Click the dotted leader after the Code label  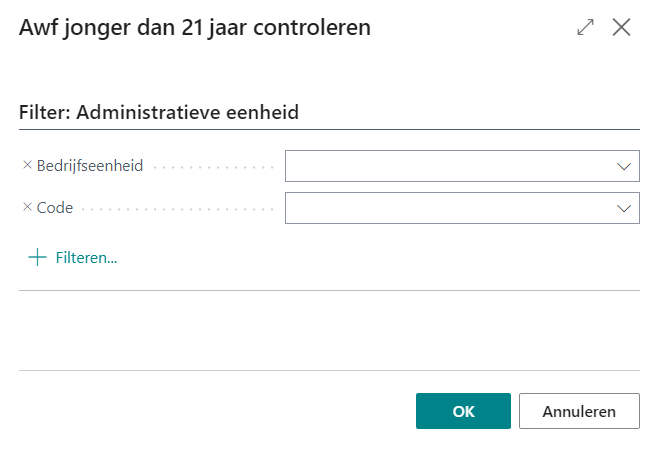178,209
